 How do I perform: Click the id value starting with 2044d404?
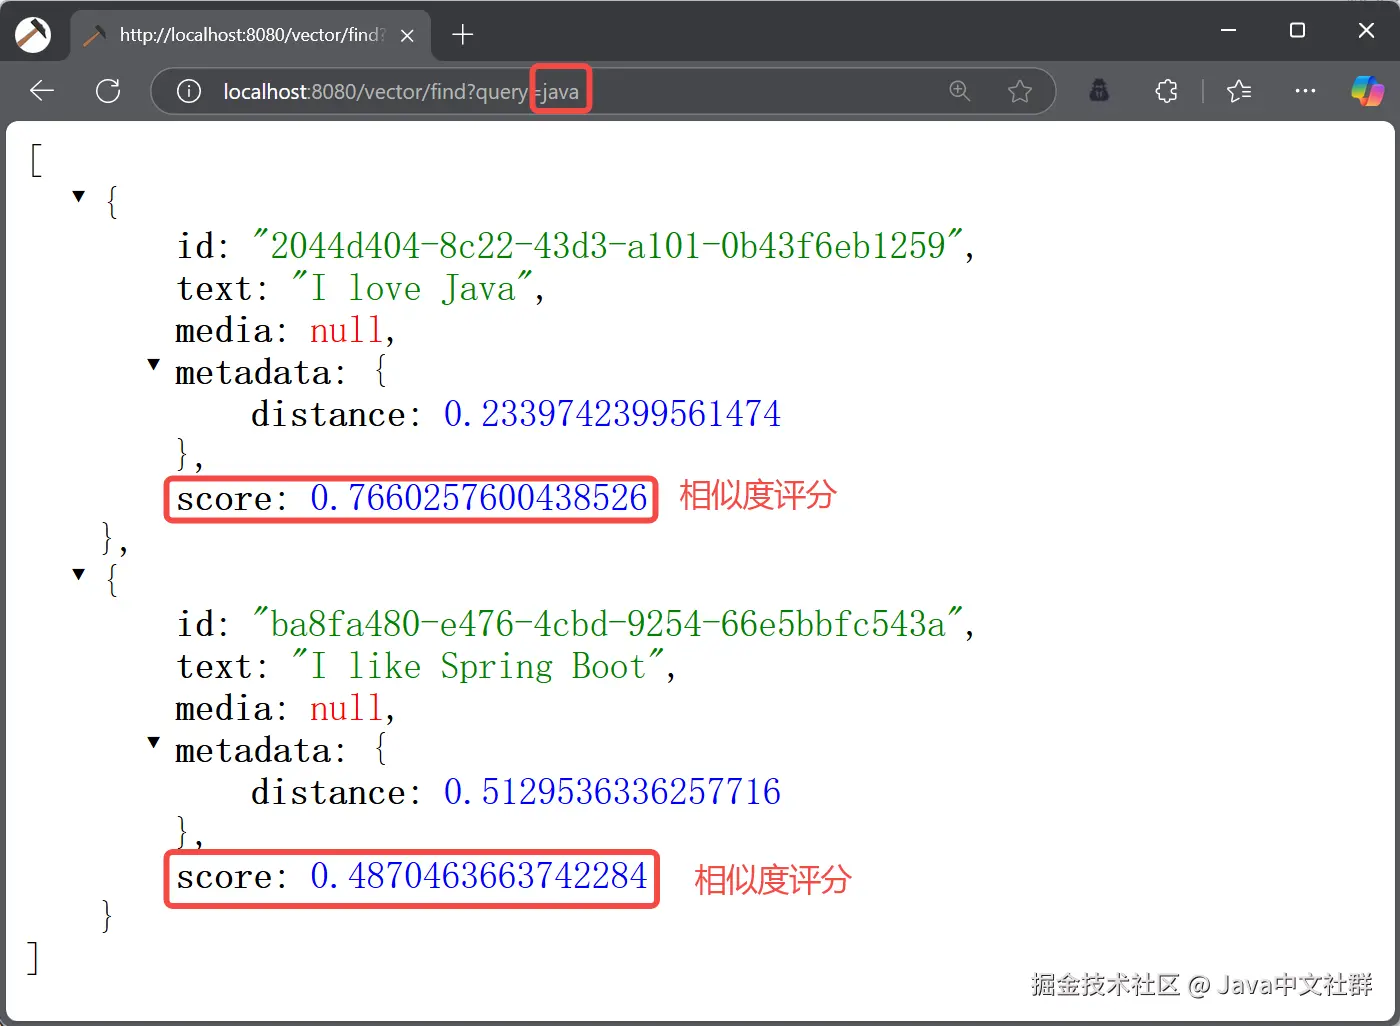pos(607,245)
